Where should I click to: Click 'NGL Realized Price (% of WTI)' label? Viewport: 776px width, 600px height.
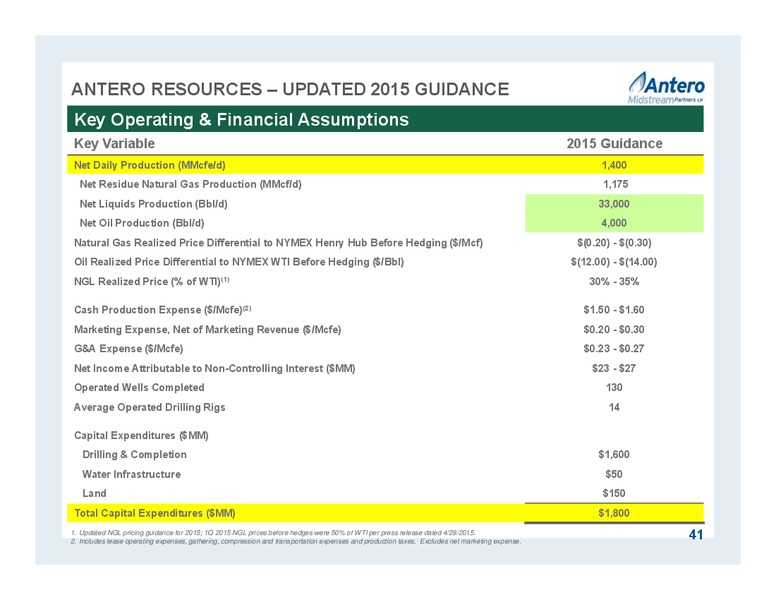[x=151, y=281]
